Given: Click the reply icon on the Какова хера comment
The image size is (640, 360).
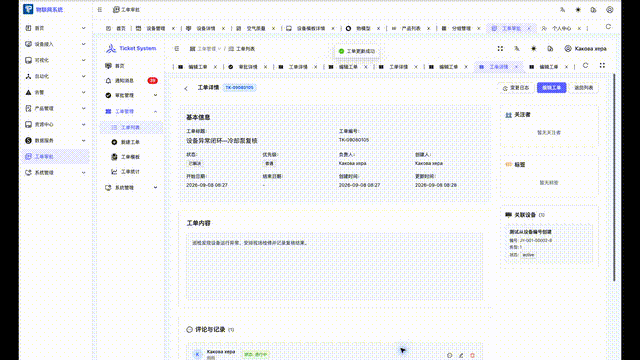Looking at the screenshot, I should click(449, 356).
